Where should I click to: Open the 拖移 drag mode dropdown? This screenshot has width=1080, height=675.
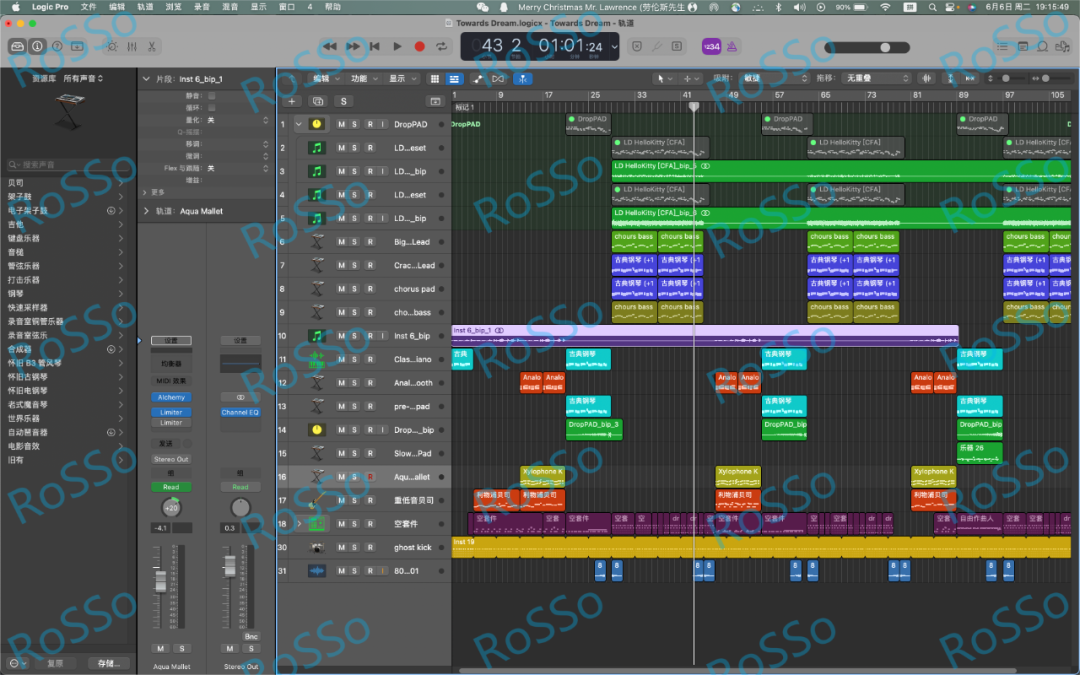pyautogui.click(x=876, y=79)
